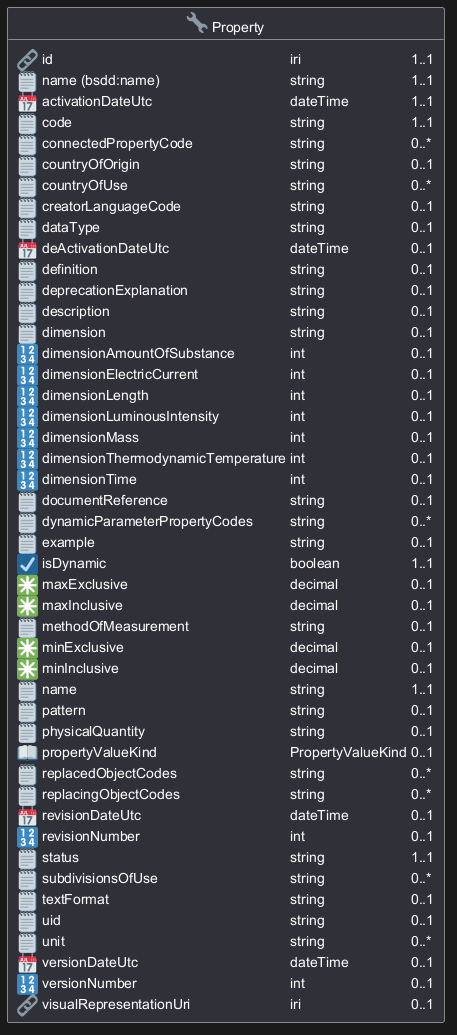Click the book icon next to propertyValueKind
Image resolution: width=457 pixels, height=1035 pixels.
[27, 753]
